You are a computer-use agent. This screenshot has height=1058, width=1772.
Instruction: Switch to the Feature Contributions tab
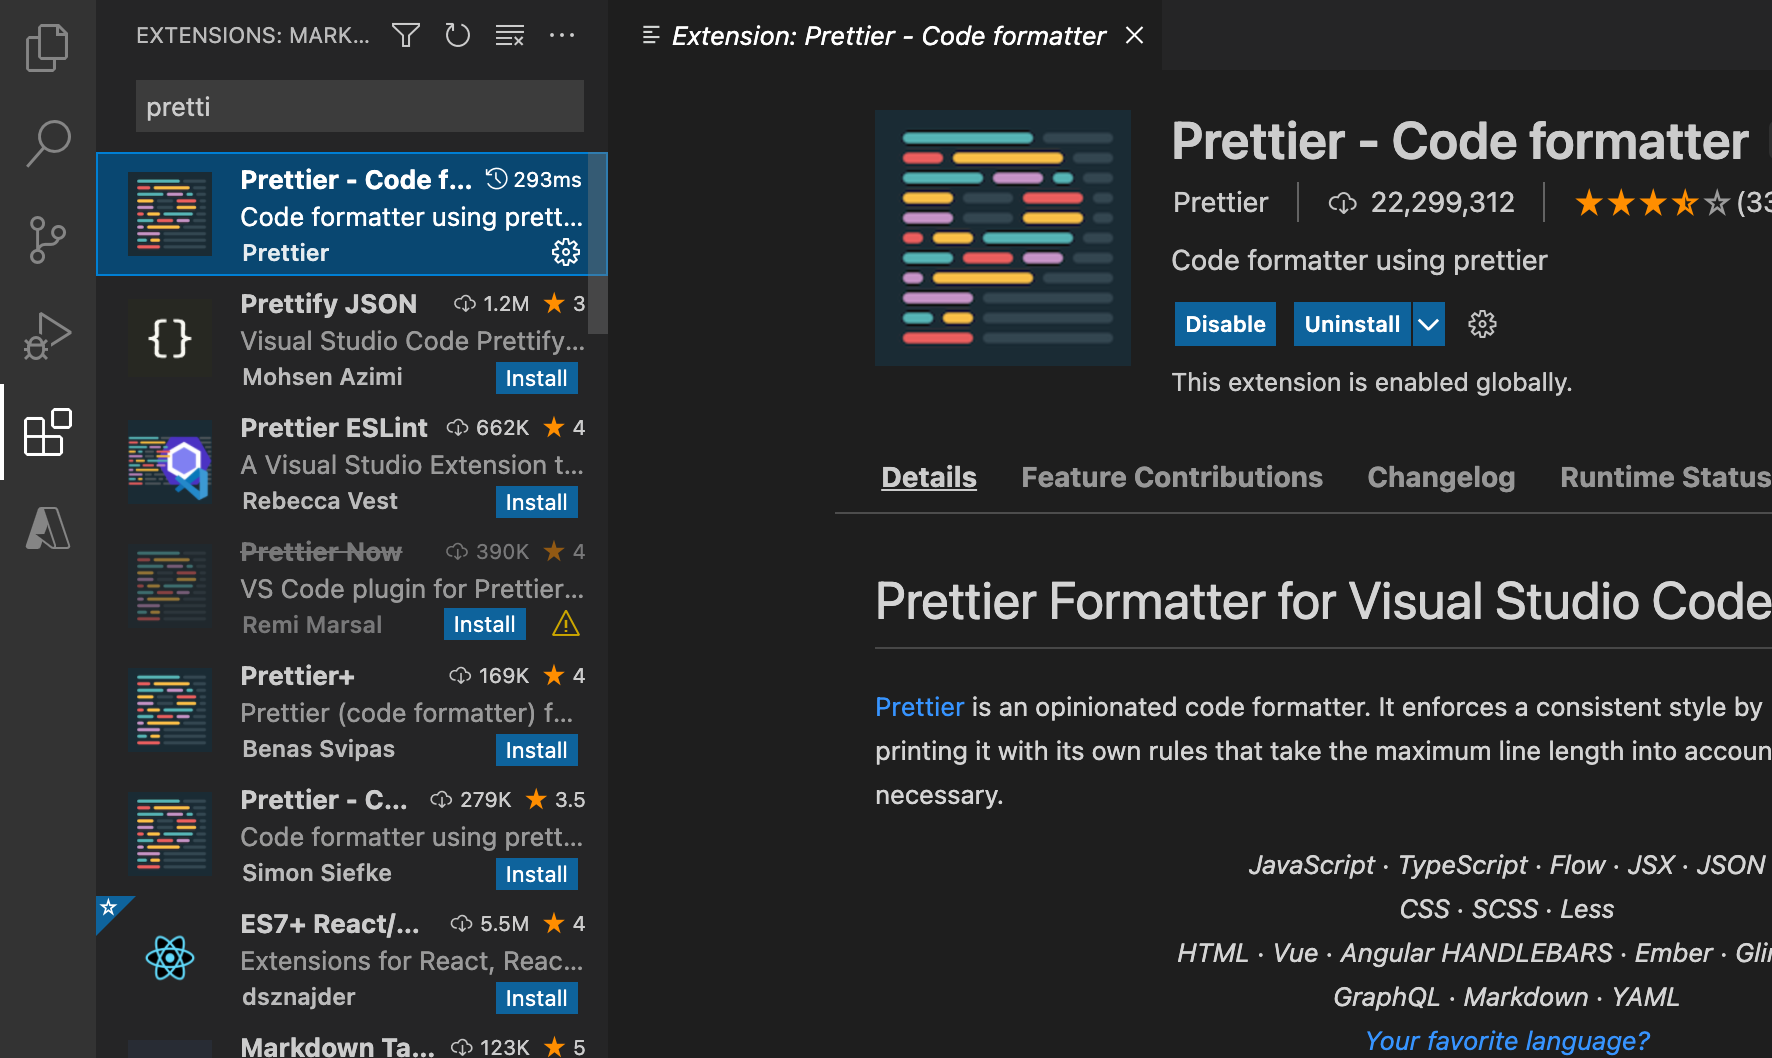1172,477
